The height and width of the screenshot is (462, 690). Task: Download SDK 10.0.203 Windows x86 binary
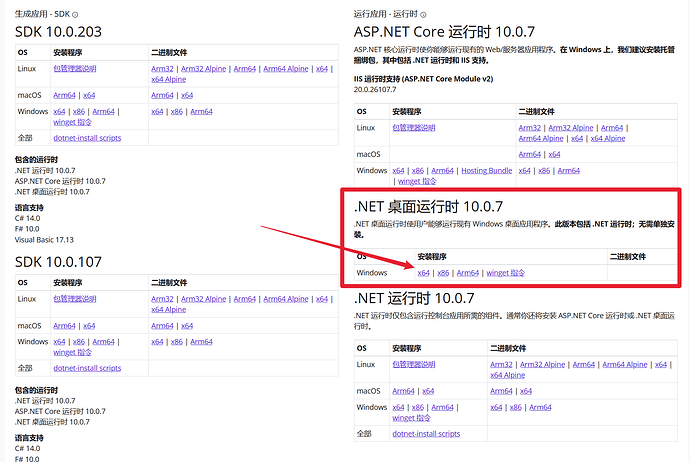176,111
